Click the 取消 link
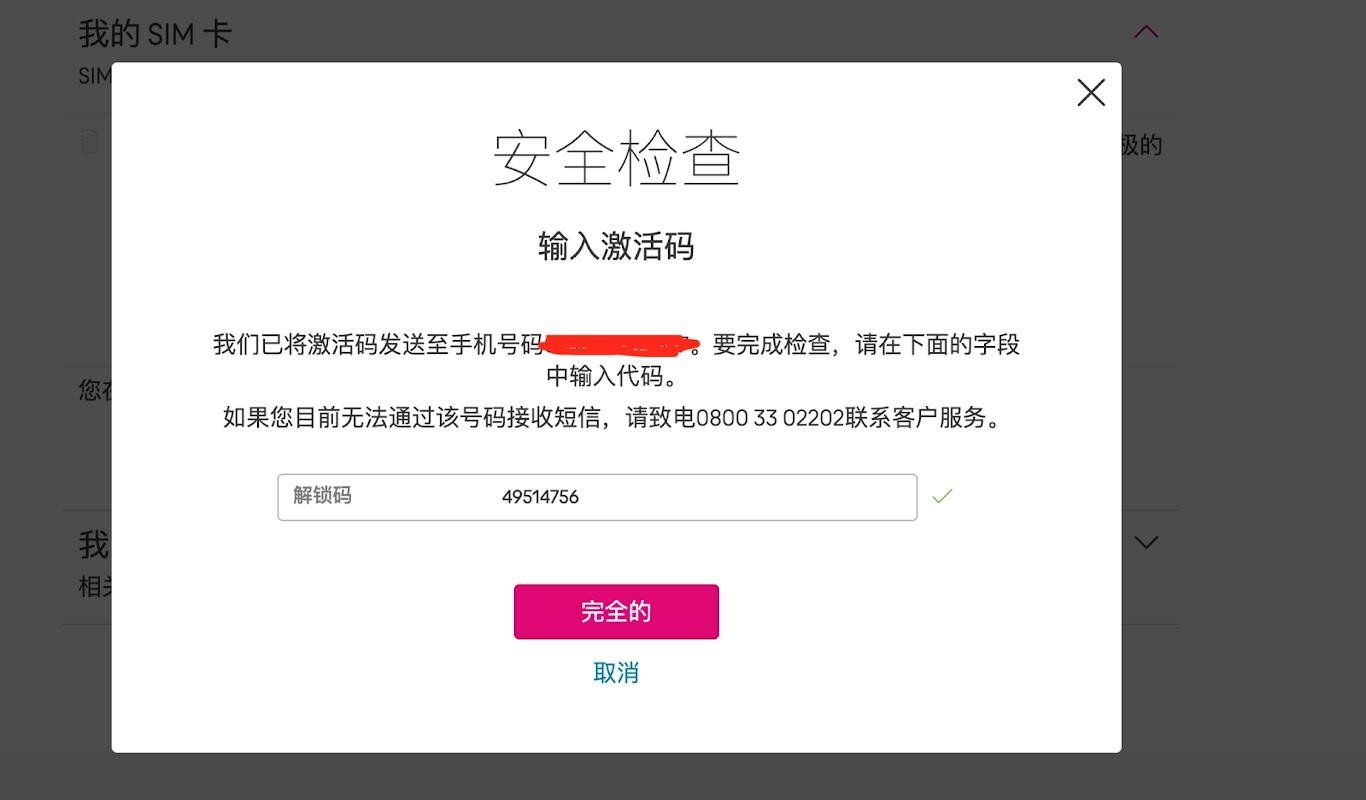Viewport: 1366px width, 800px height. tap(616, 673)
